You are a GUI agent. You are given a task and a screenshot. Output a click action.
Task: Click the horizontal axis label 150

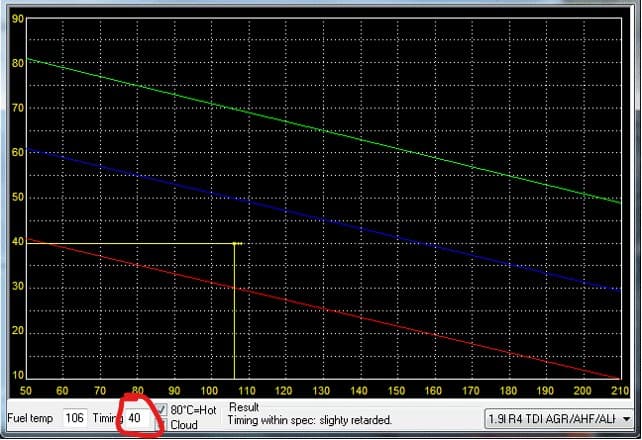coord(396,390)
